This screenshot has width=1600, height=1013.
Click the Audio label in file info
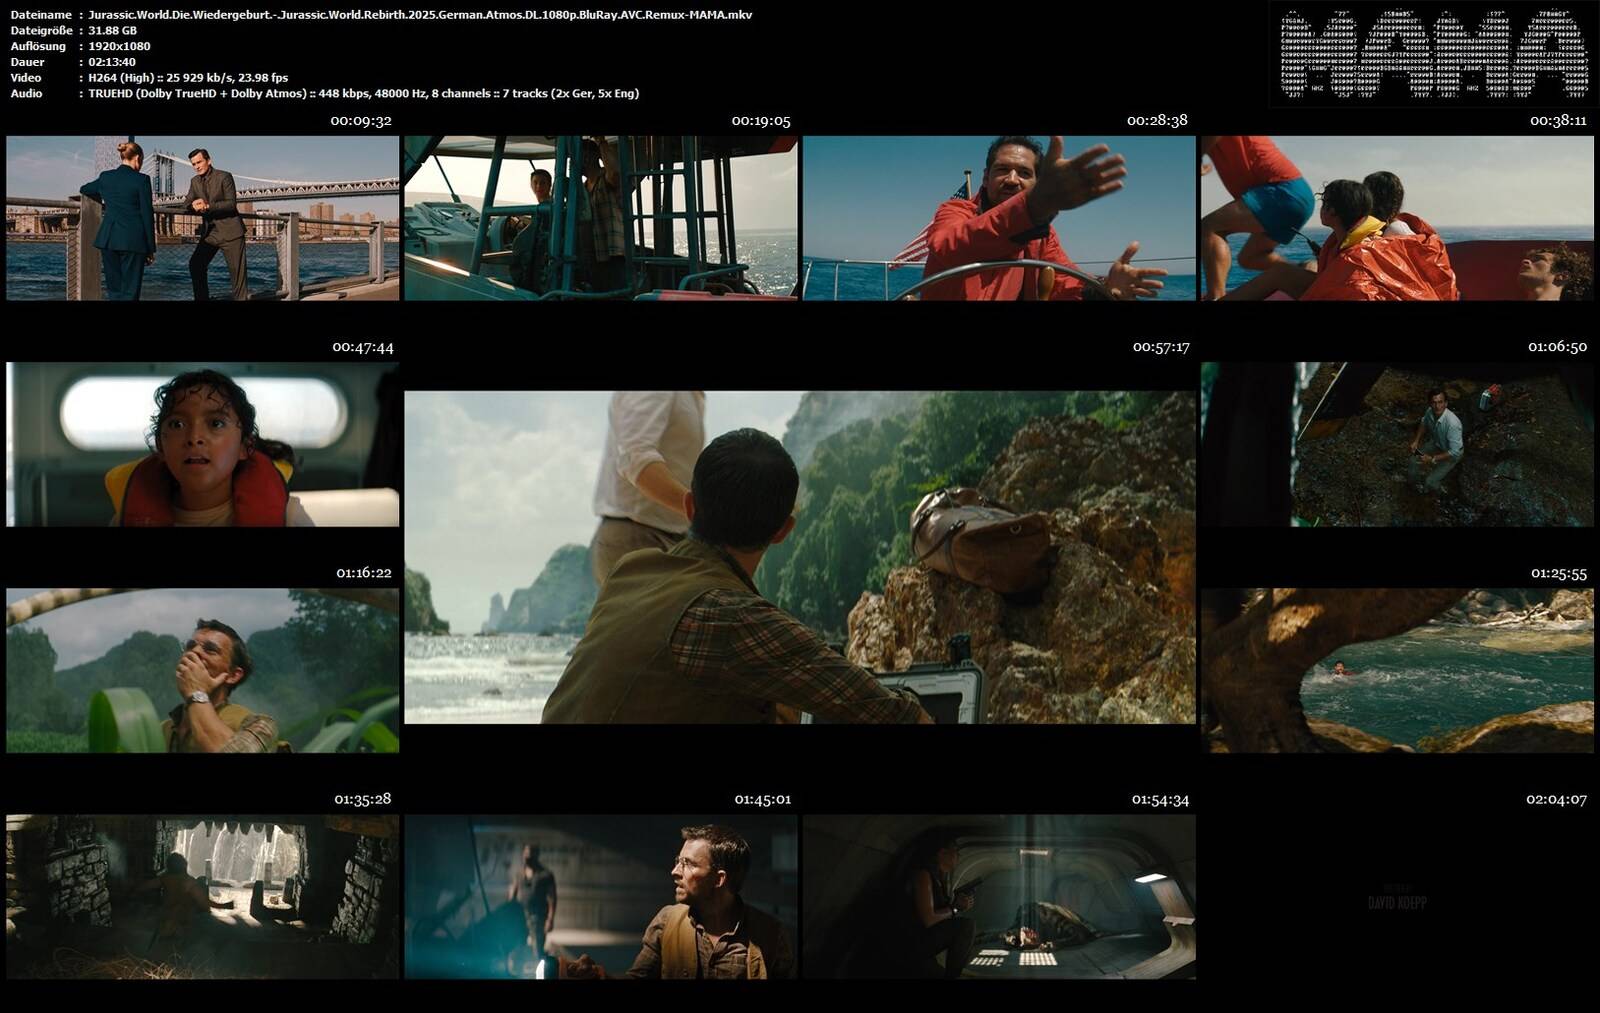27,94
